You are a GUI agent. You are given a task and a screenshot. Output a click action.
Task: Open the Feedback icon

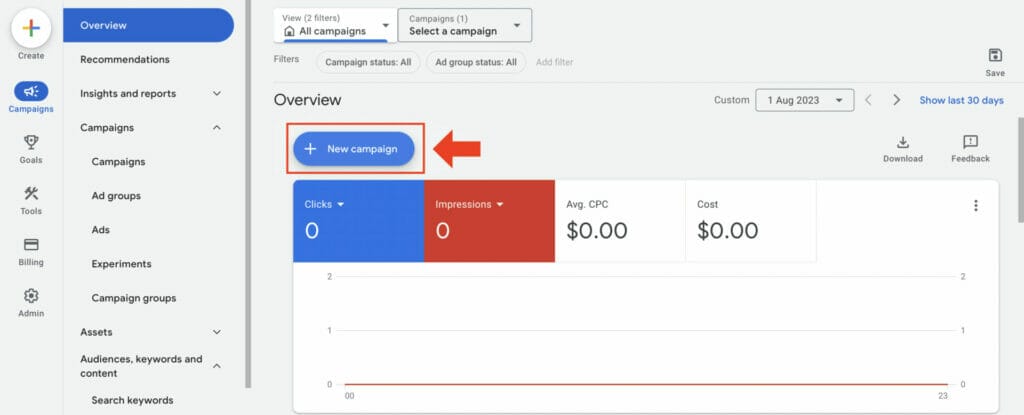point(970,142)
